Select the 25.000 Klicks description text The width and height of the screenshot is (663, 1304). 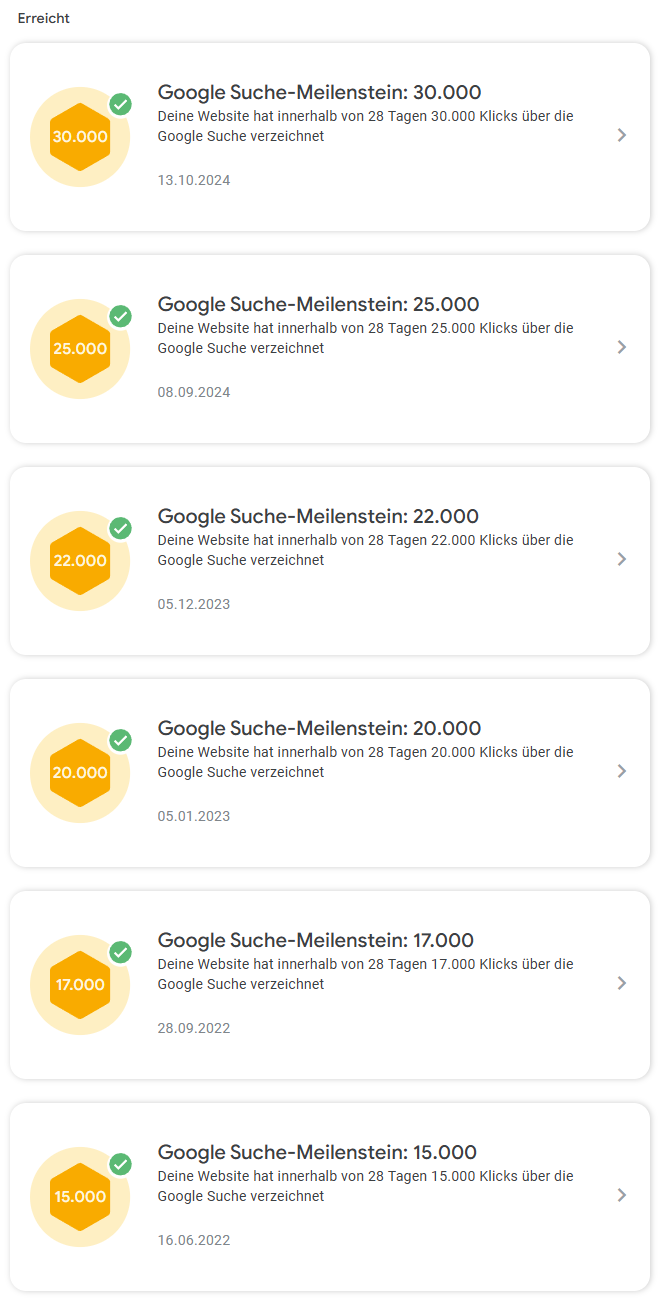point(365,338)
